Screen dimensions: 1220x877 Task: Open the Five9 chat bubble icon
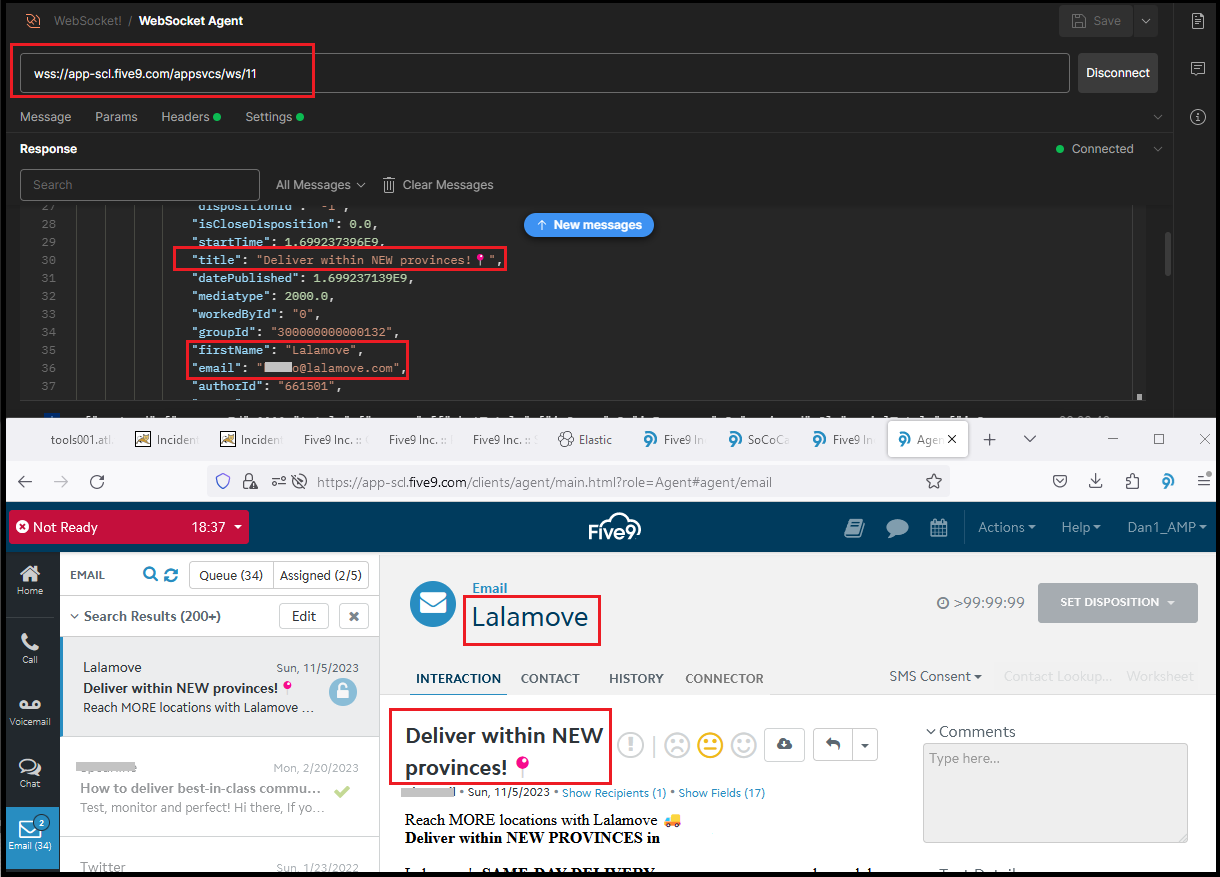tap(897, 528)
